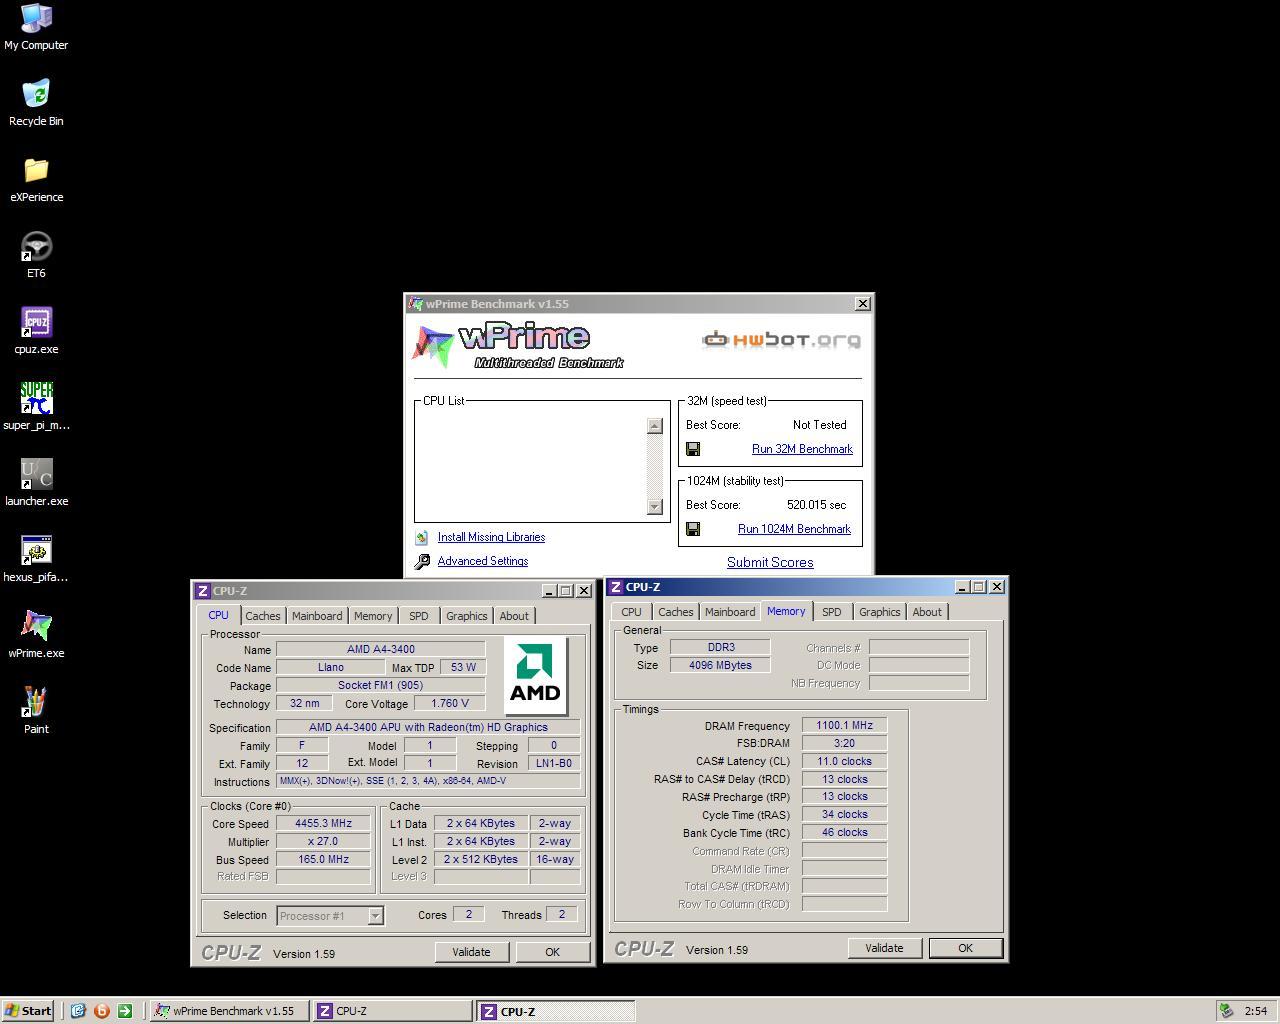This screenshot has height=1024, width=1280.
Task: Open SPD tab in right CPU-Z window
Action: (x=832, y=612)
